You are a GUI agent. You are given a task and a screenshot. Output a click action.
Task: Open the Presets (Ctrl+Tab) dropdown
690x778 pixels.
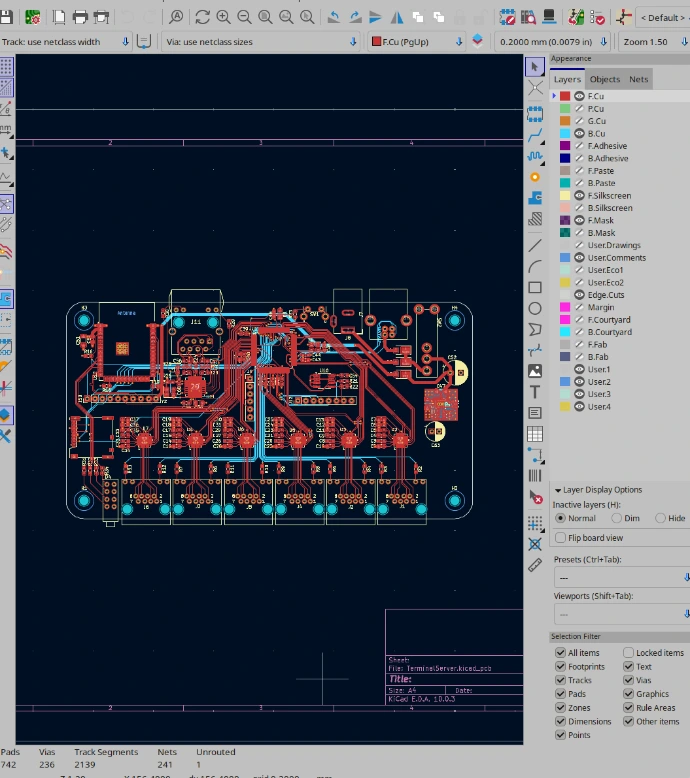coord(622,578)
